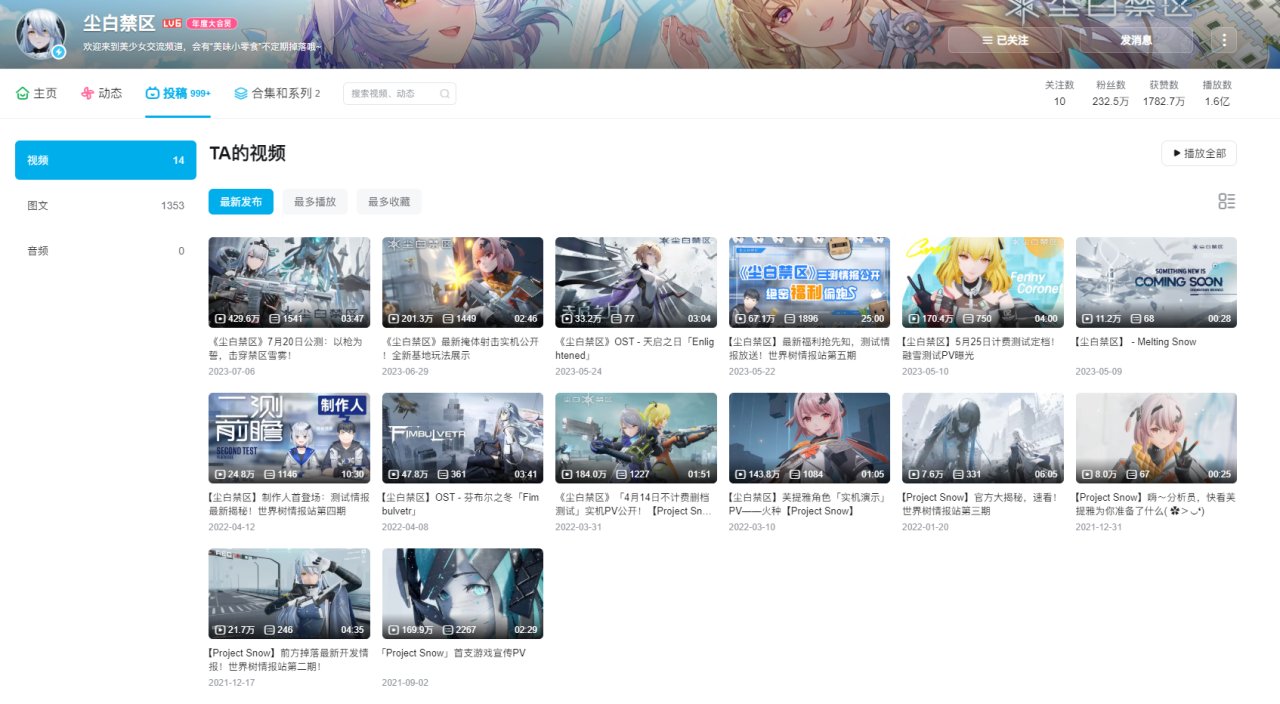Viewport: 1280px width, 704px height.
Task: Sort videos by 最多播放
Action: [315, 202]
